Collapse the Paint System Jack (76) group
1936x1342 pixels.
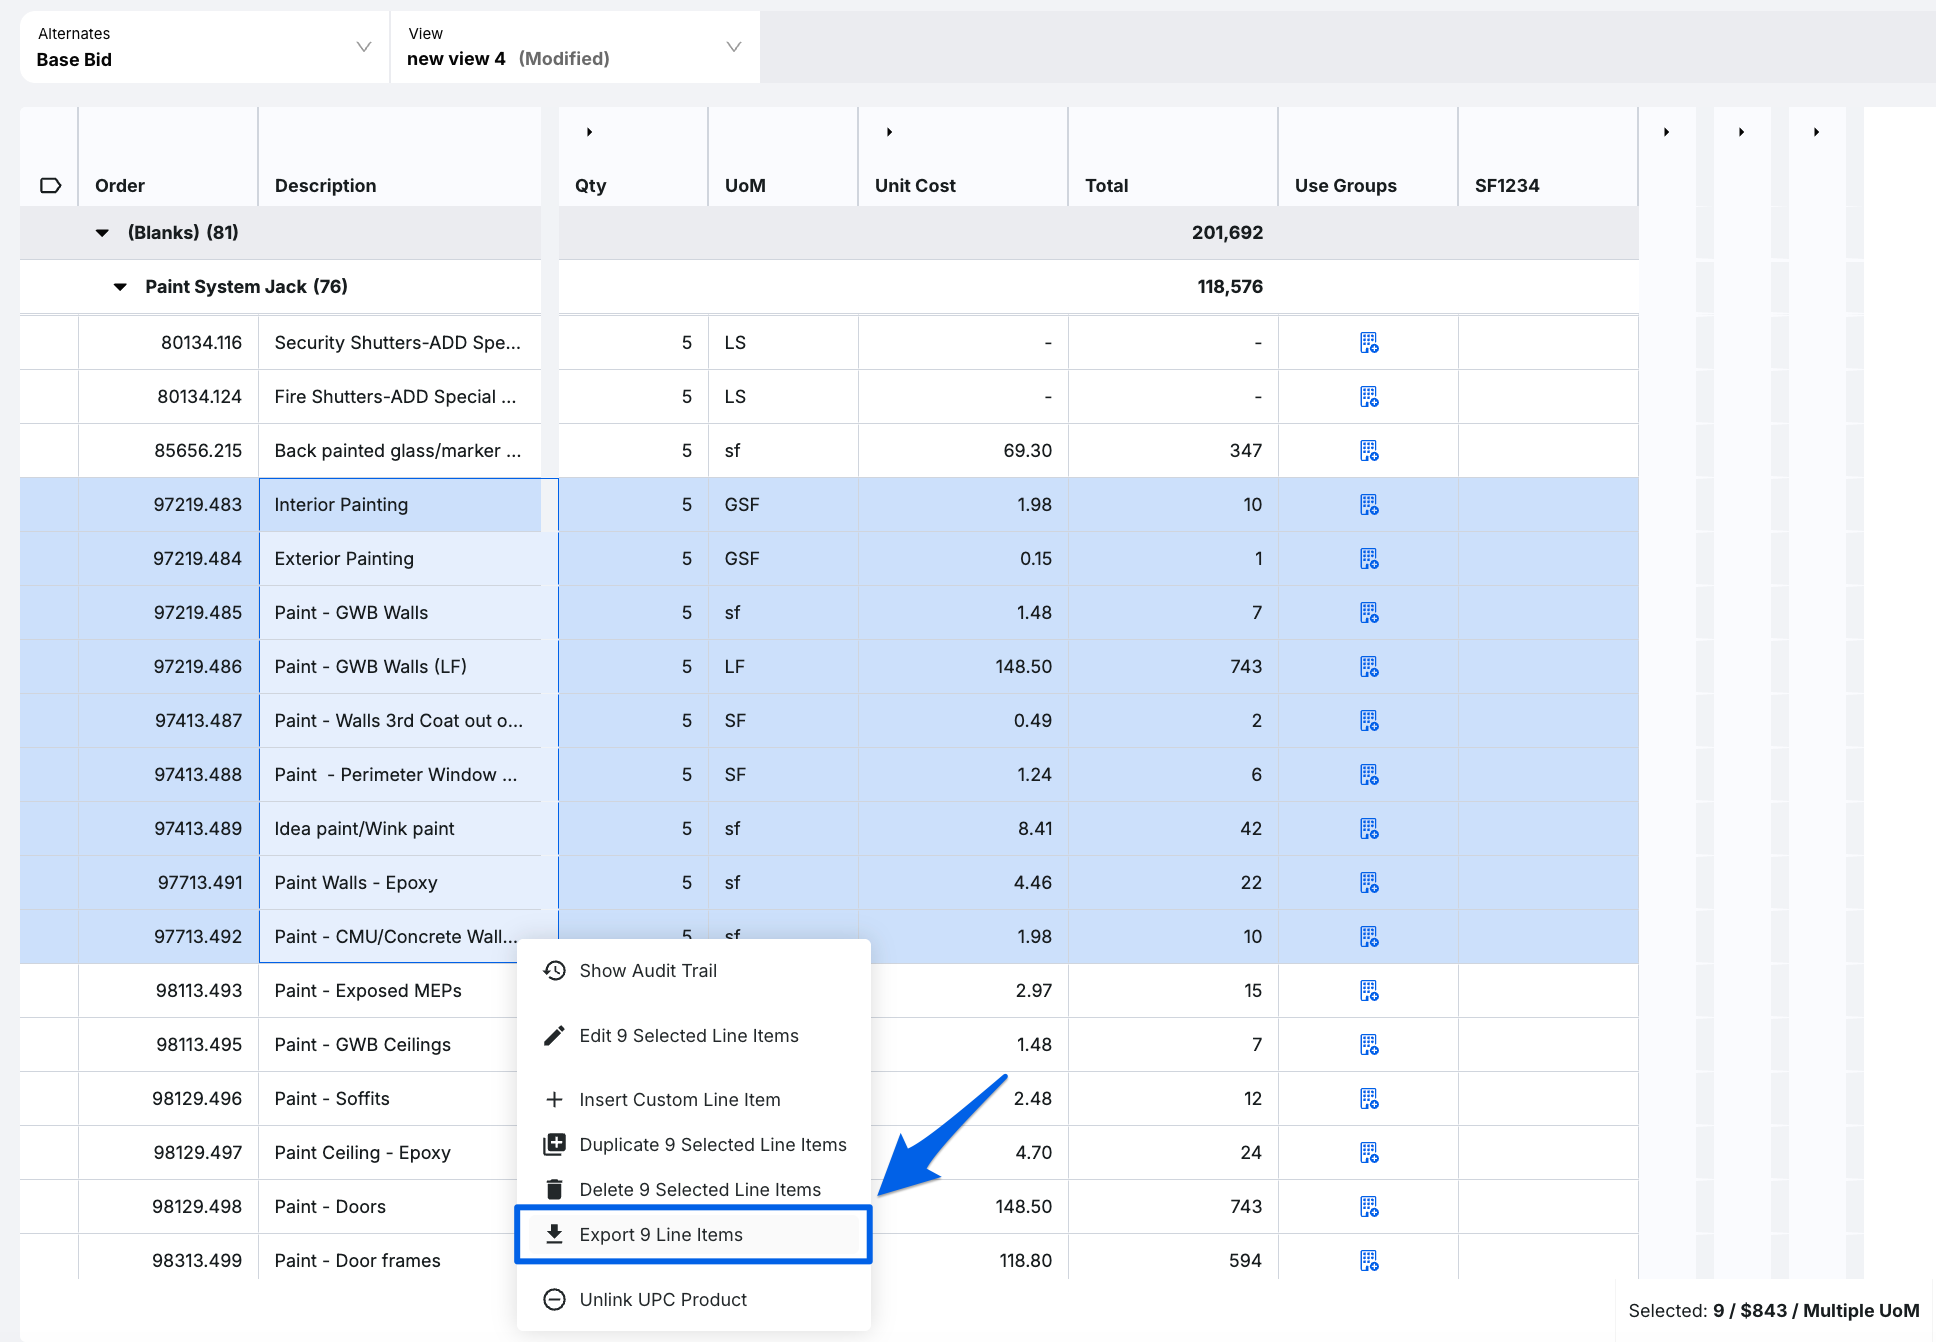tap(120, 287)
